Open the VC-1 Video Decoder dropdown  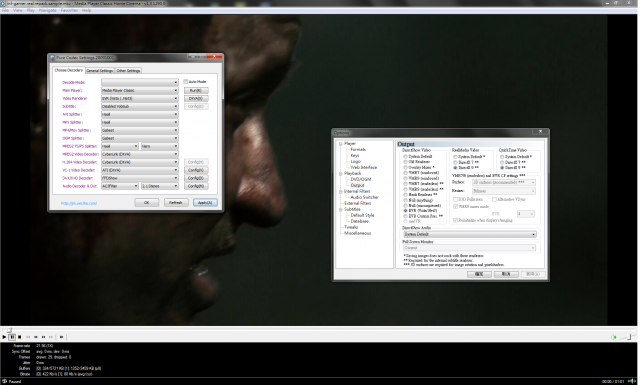(x=140, y=170)
